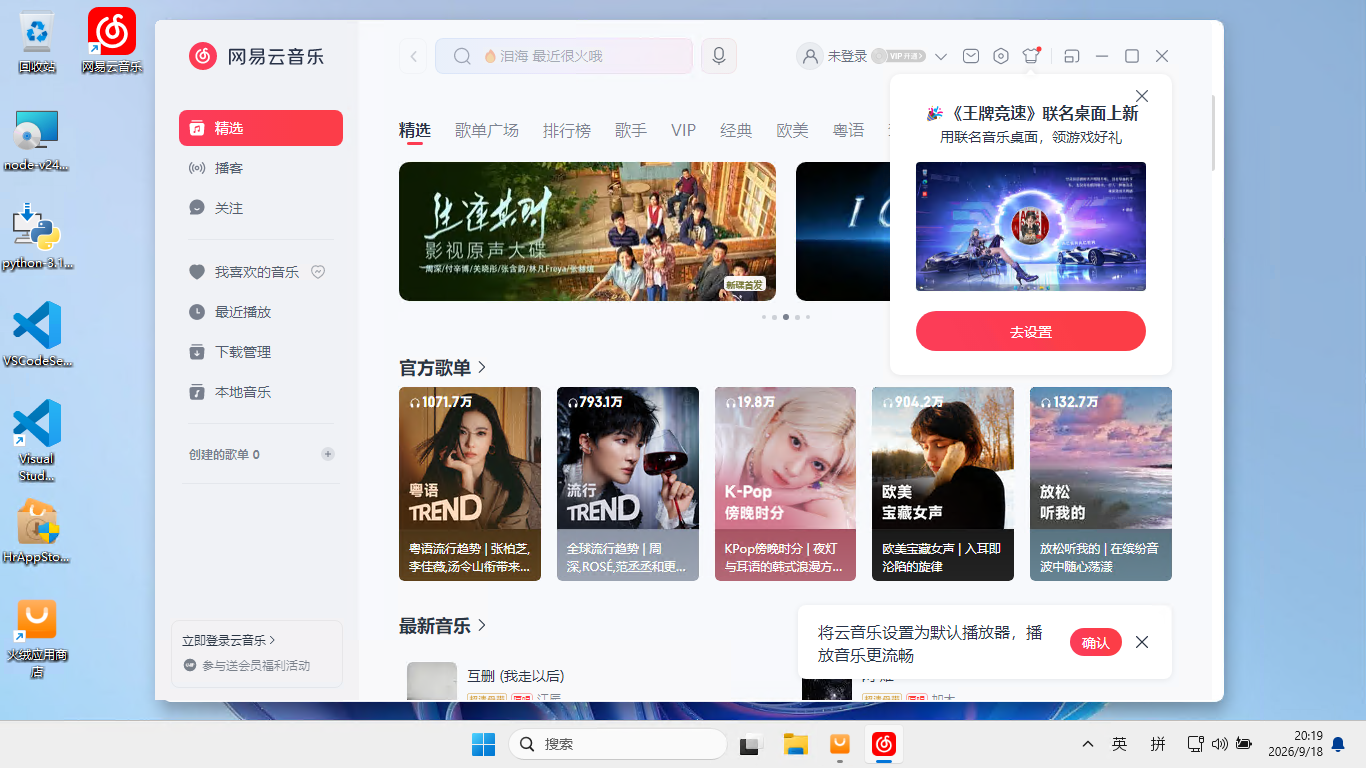Click the 去设置 button

tap(1031, 331)
